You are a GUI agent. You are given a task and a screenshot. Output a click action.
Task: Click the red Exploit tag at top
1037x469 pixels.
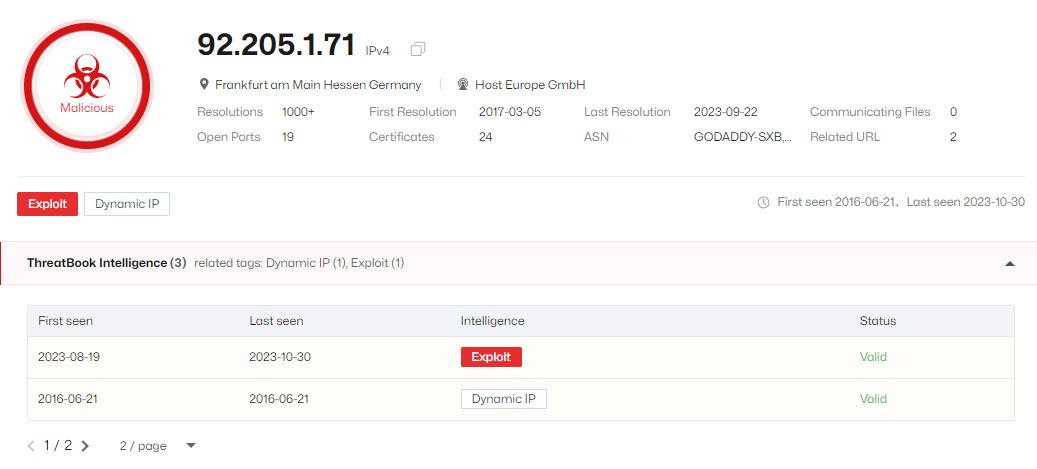48,204
